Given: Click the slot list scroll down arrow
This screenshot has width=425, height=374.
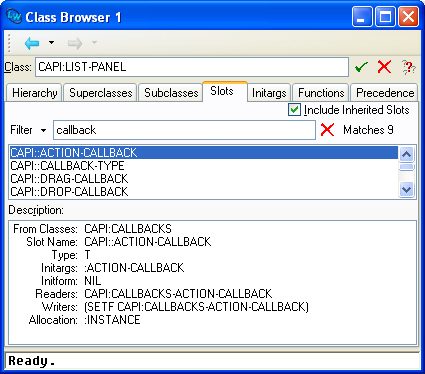Looking at the screenshot, I should 407,190.
